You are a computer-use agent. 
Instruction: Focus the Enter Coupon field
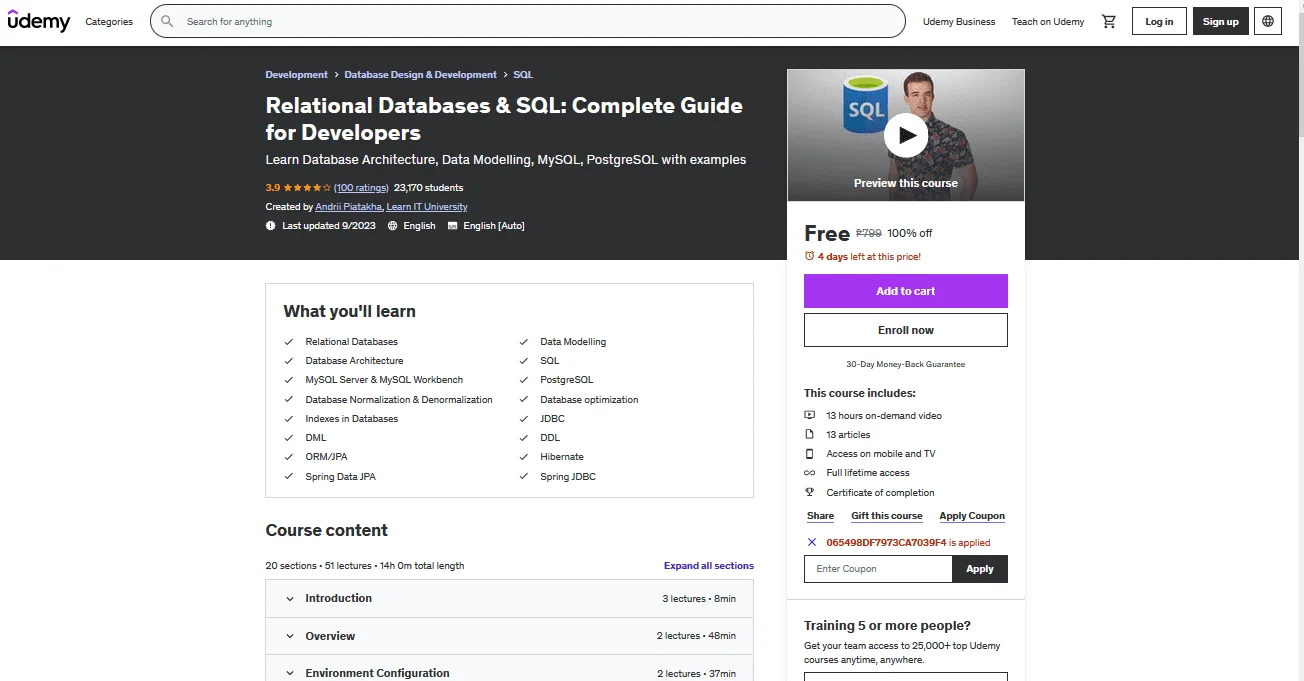click(x=878, y=569)
